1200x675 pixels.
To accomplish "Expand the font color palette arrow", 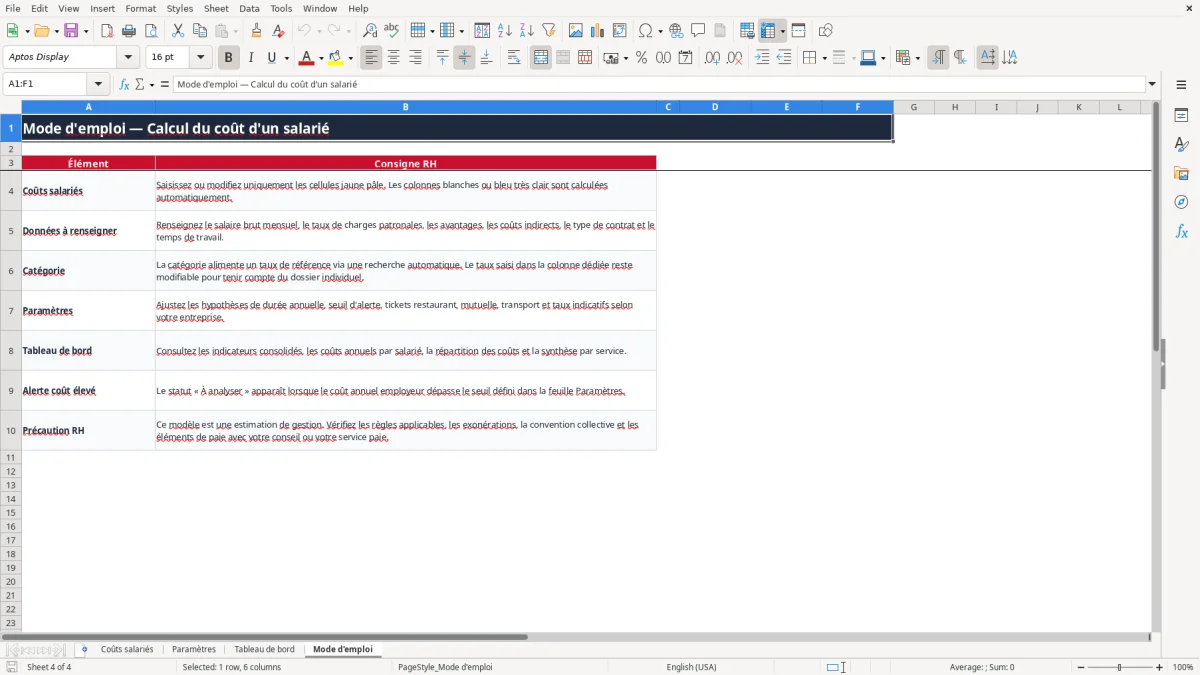I will click(x=321, y=58).
